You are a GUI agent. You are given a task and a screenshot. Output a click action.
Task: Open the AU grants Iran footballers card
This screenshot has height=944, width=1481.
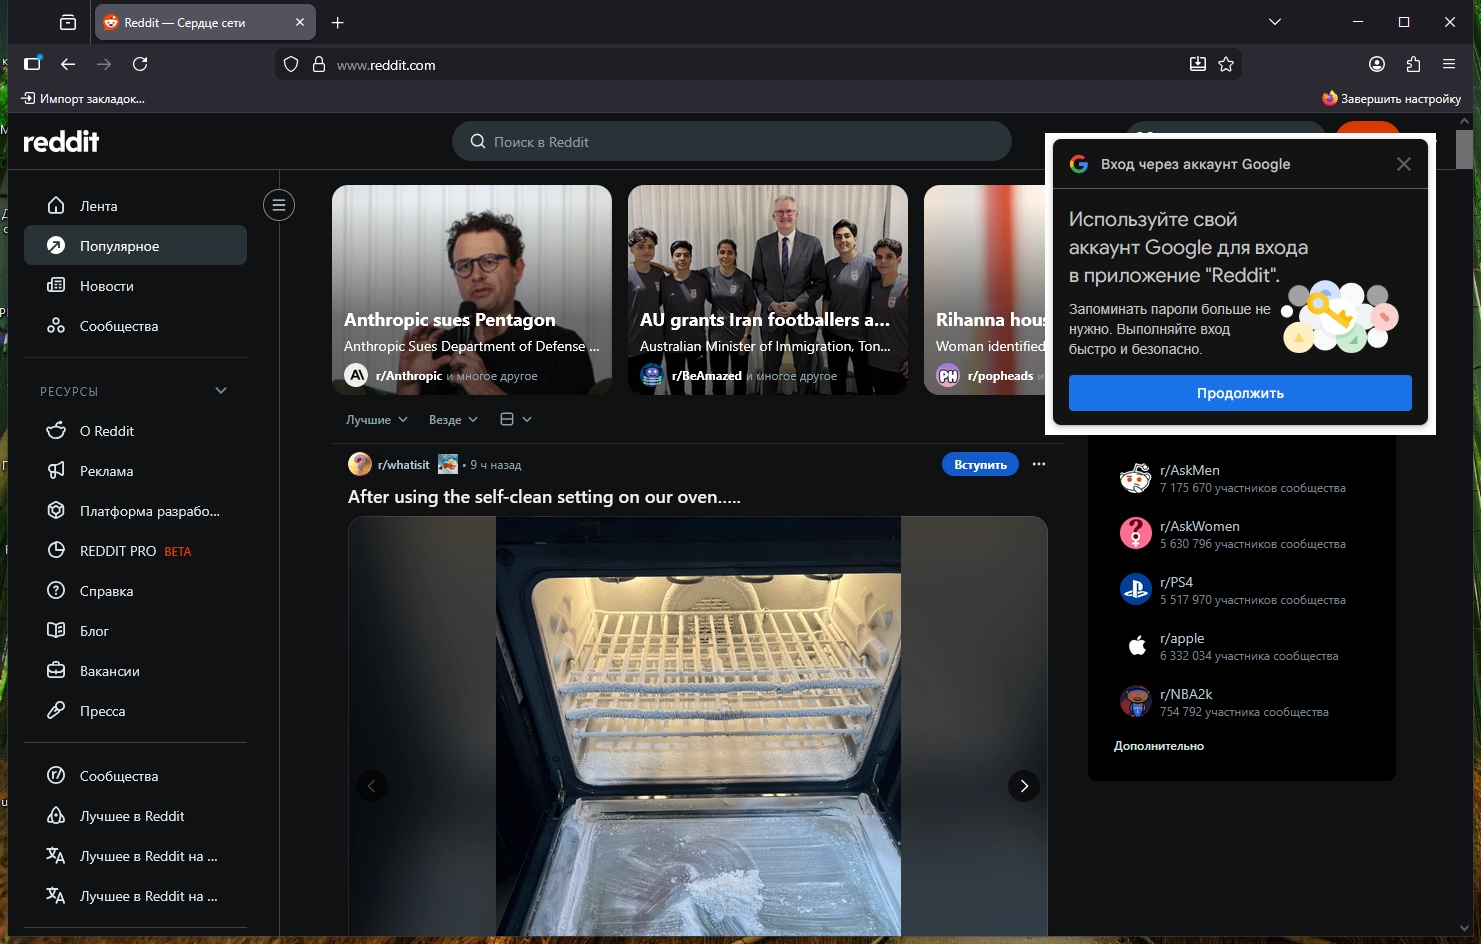(768, 290)
